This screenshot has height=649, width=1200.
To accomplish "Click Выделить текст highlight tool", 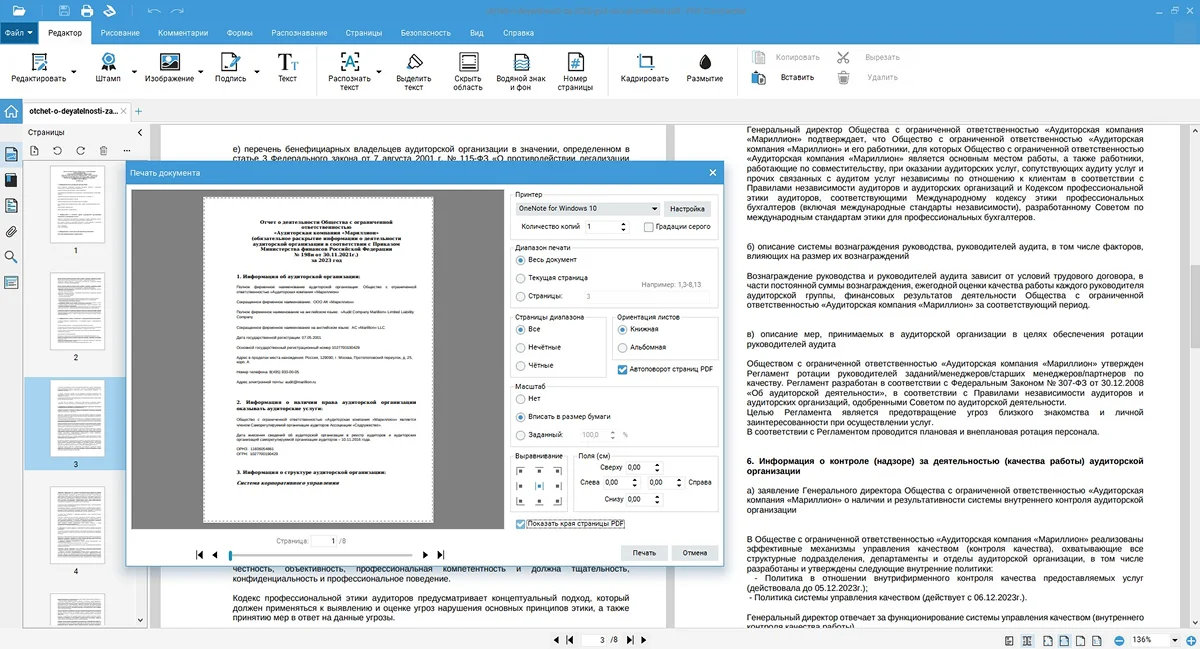I will click(413, 71).
